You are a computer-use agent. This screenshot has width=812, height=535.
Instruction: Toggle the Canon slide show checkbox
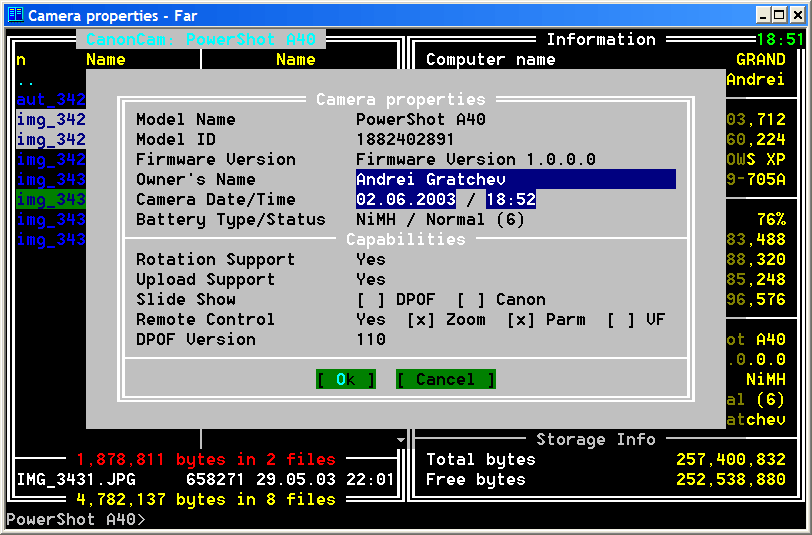click(x=471, y=299)
